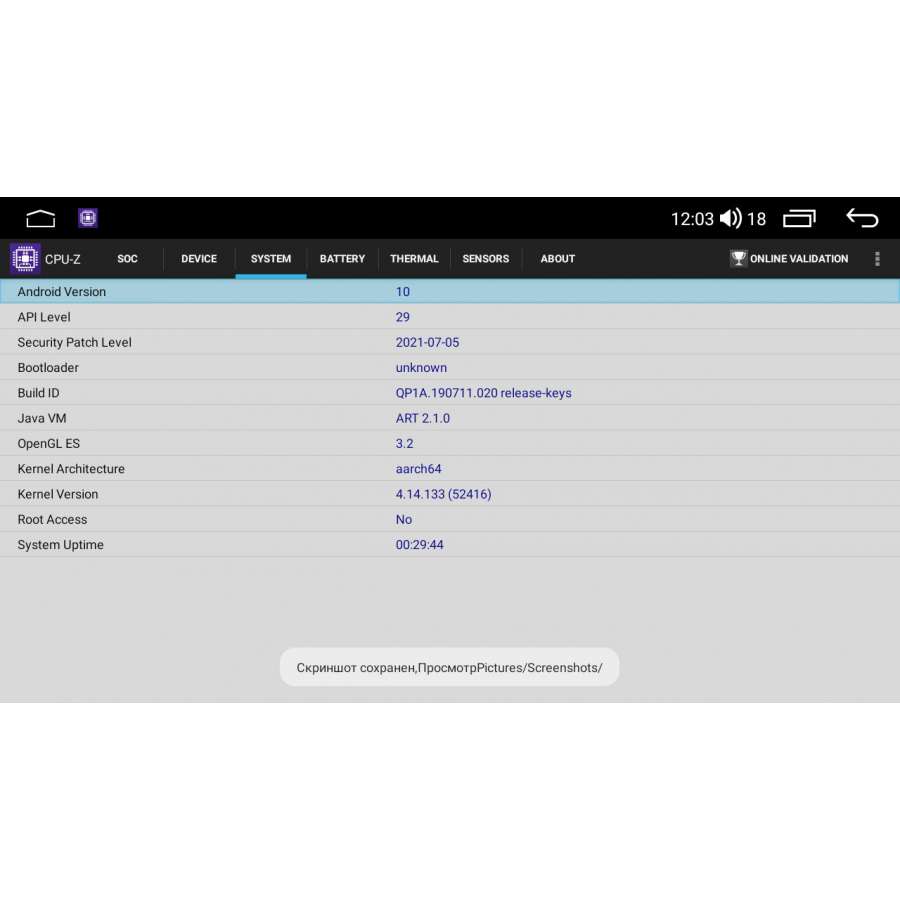900x900 pixels.
Task: Switch to the DEVICE tab
Action: 199,259
